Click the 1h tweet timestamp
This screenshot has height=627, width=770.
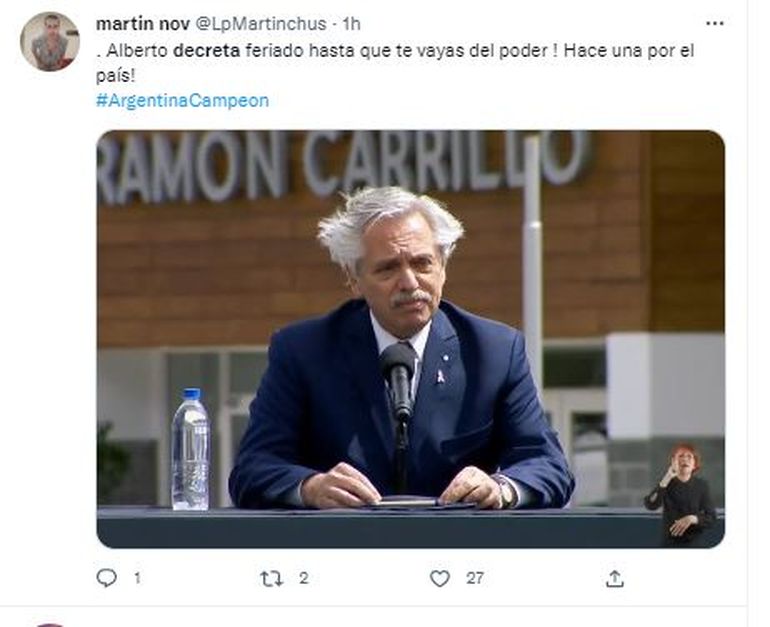(351, 24)
